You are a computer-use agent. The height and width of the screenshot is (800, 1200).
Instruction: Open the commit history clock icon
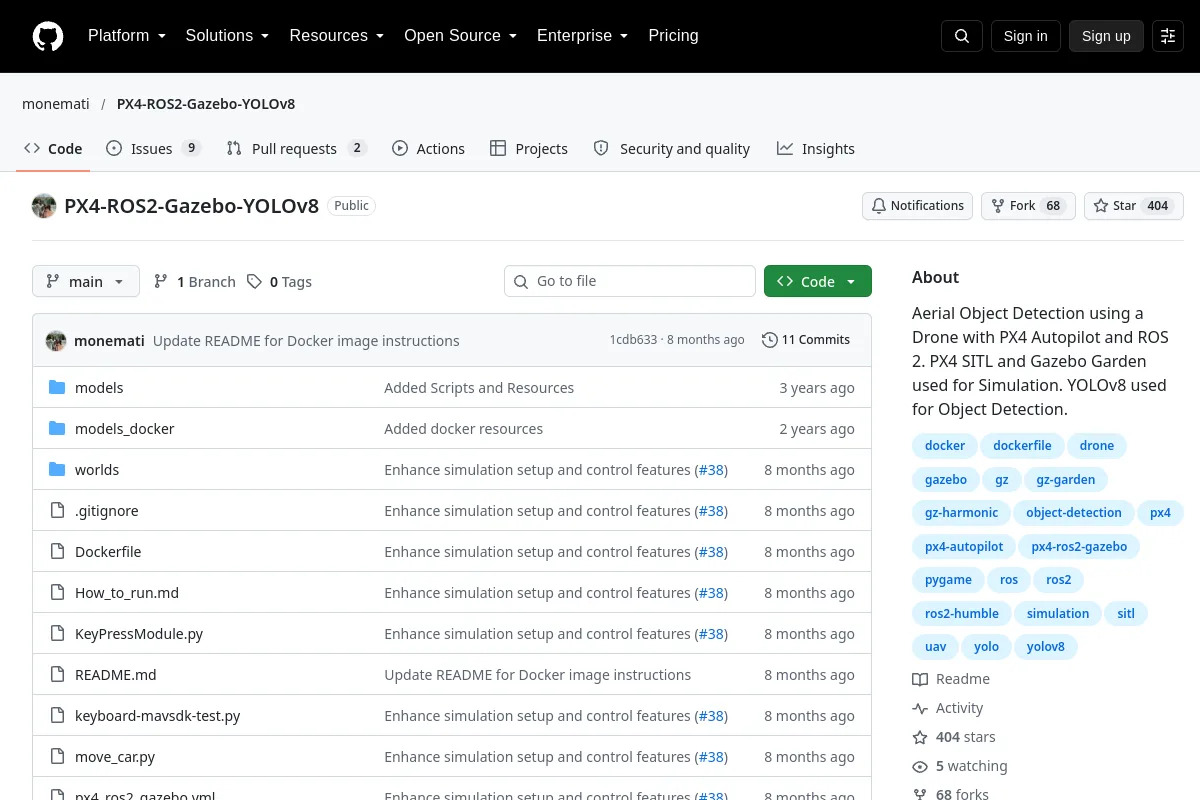click(x=769, y=340)
